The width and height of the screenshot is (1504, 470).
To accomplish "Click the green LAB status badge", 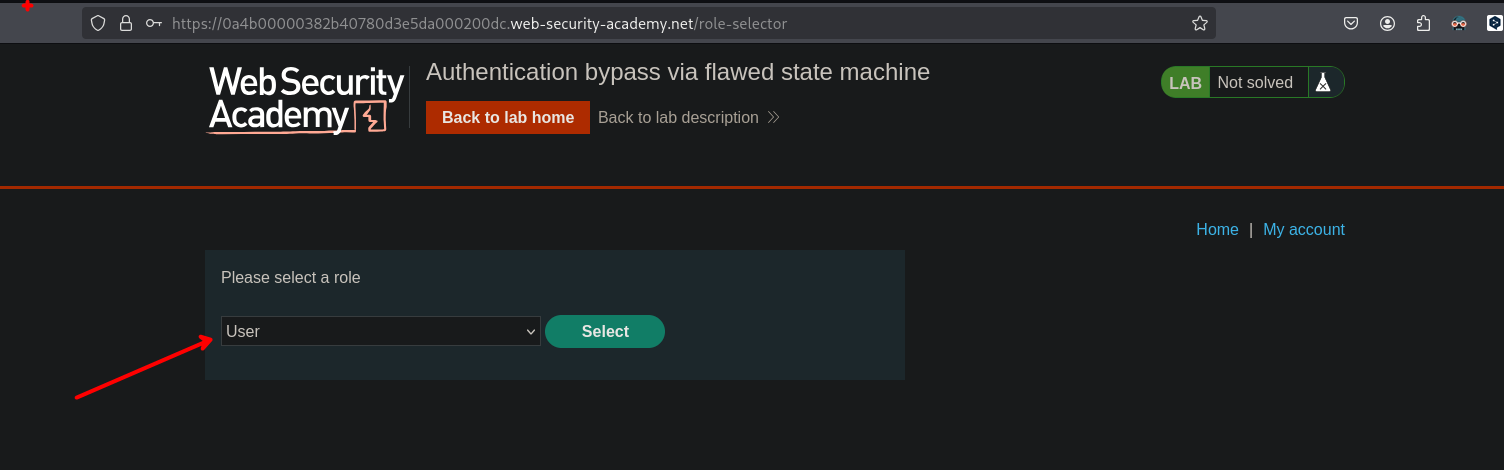I will (1185, 83).
